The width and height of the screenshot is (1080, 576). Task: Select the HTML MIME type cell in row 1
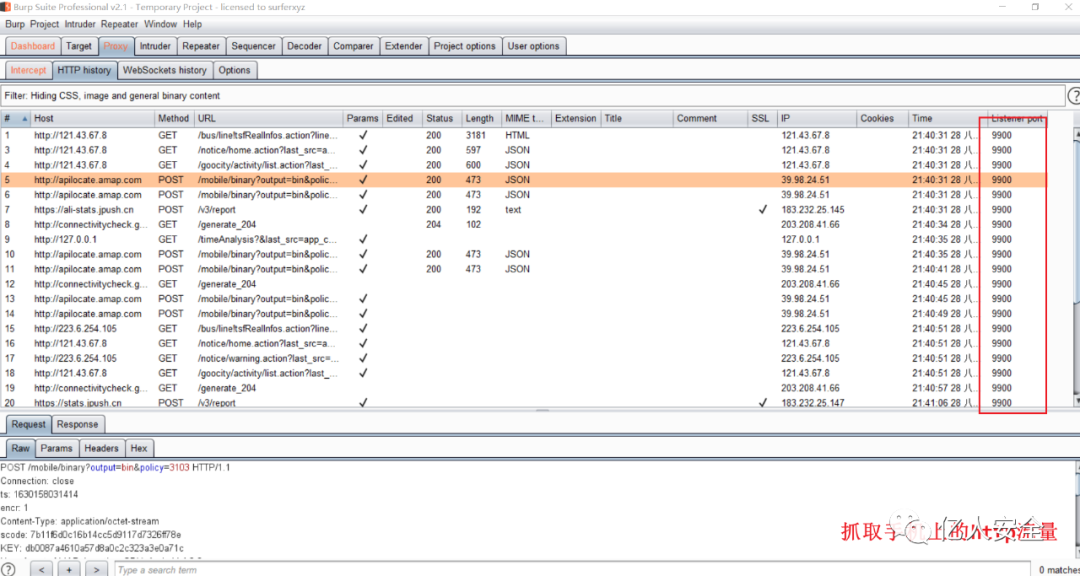point(517,135)
